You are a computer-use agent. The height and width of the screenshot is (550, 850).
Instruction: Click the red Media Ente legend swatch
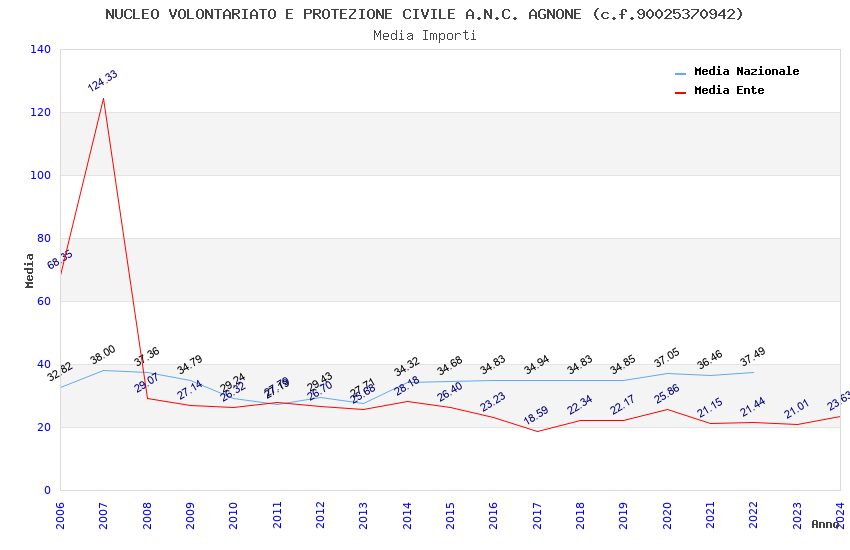pos(680,93)
